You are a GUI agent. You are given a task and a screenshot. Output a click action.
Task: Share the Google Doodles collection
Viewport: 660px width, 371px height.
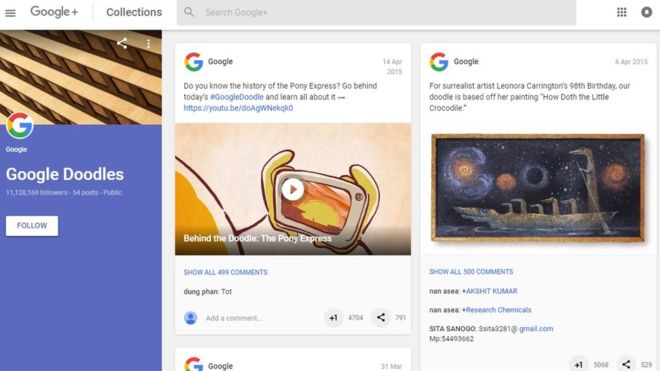tap(122, 43)
